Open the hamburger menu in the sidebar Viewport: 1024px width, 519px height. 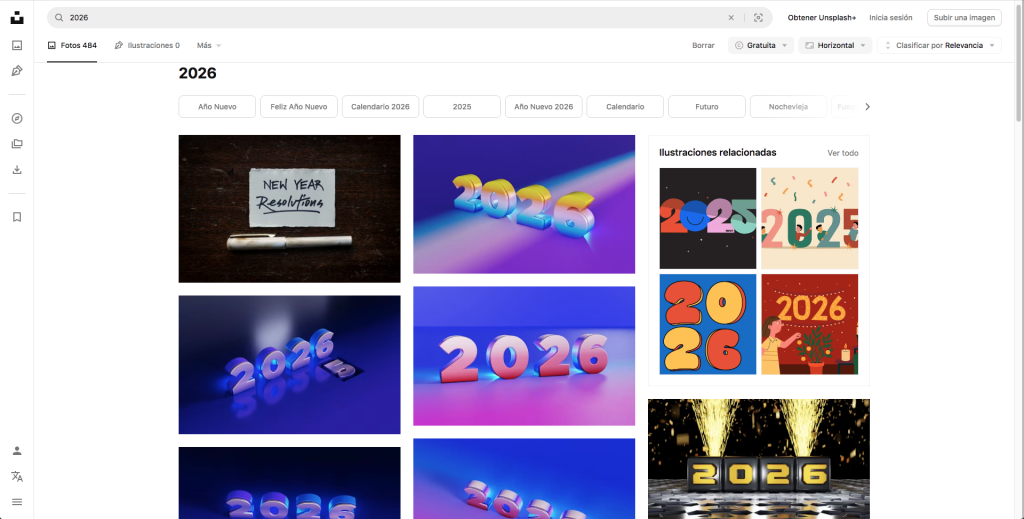[x=17, y=501]
